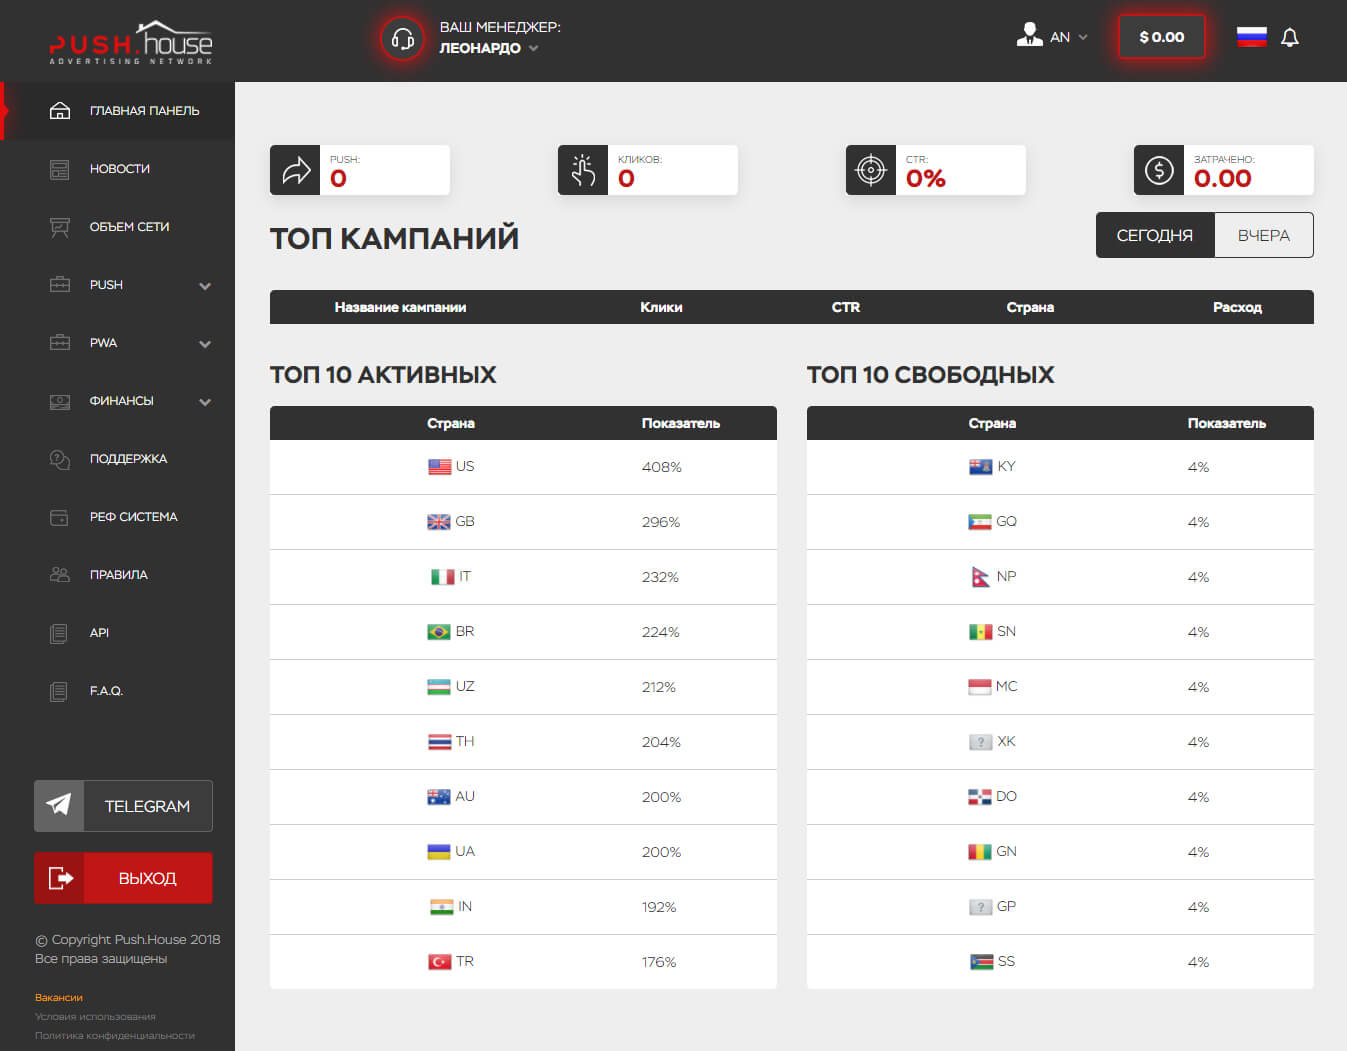
Task: Click the Название кампании column header
Action: (400, 307)
